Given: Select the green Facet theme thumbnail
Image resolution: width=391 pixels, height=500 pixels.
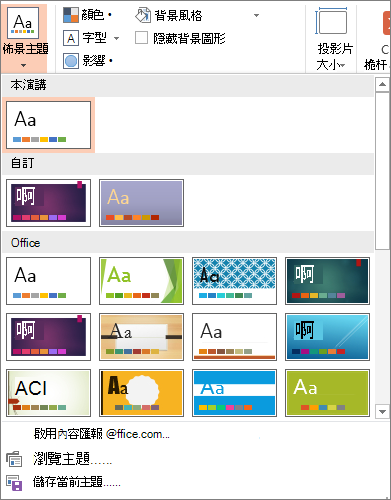Looking at the screenshot, I should 141,281.
